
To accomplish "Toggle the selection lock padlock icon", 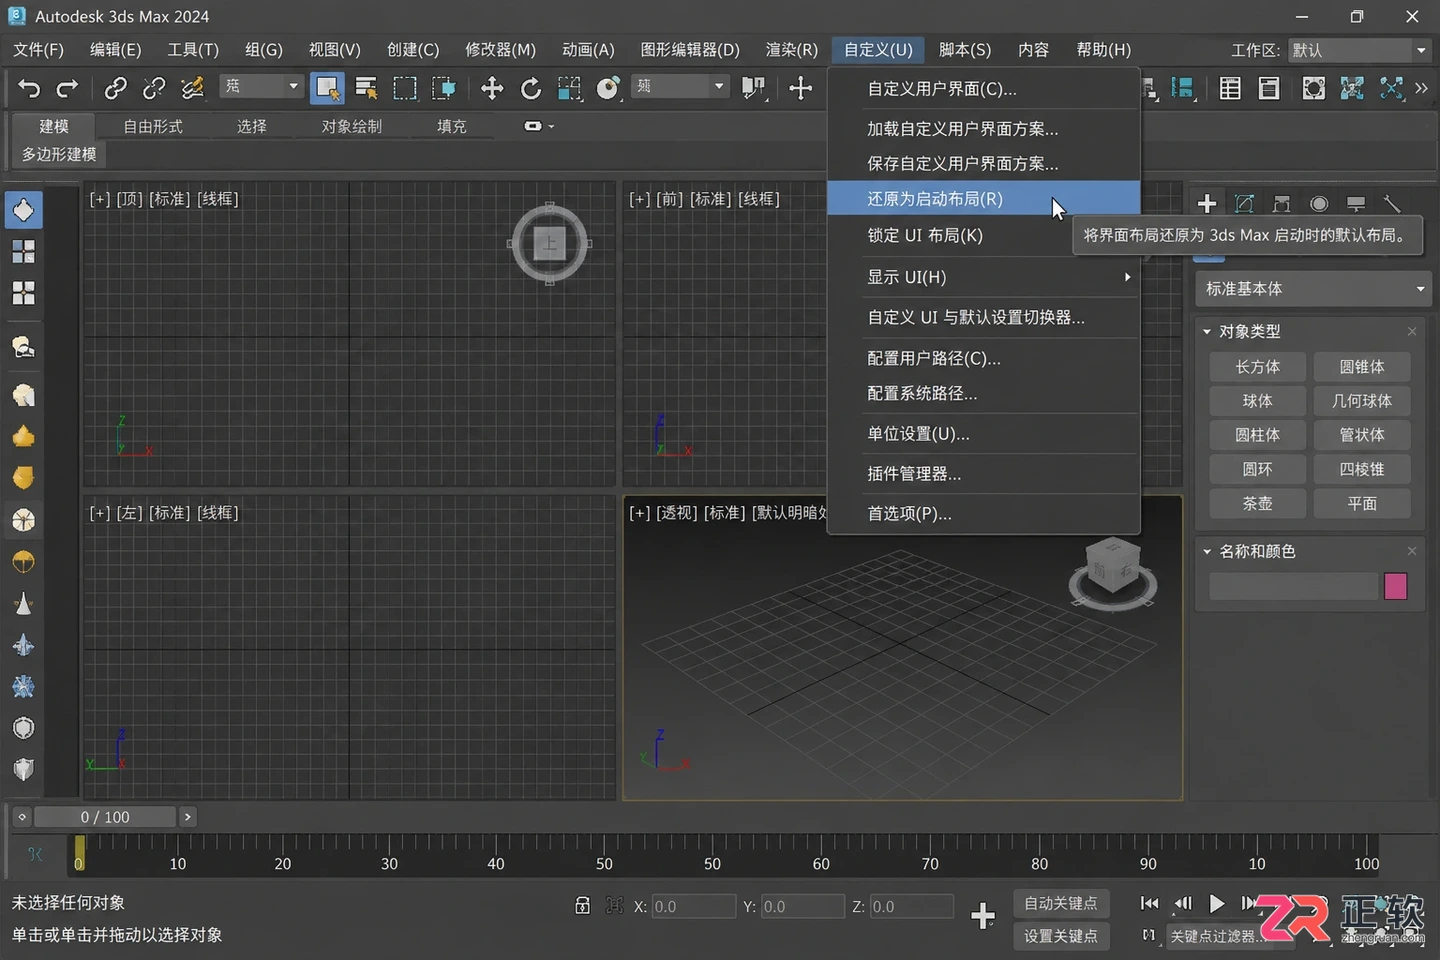I will 582,906.
